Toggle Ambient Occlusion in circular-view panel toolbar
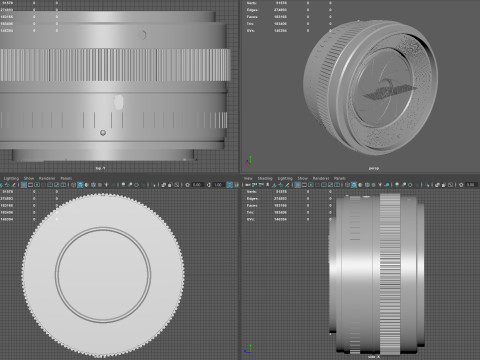The width and height of the screenshot is (480, 360). [x=123, y=184]
